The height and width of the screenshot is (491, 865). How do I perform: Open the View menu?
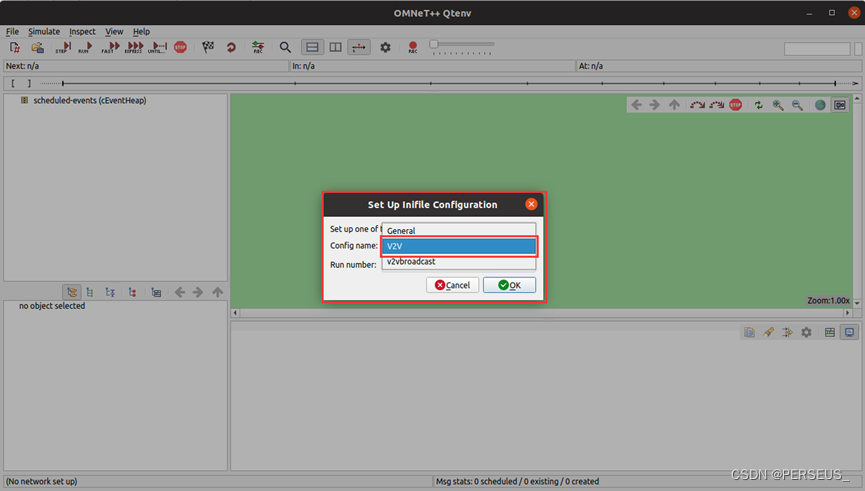(114, 31)
